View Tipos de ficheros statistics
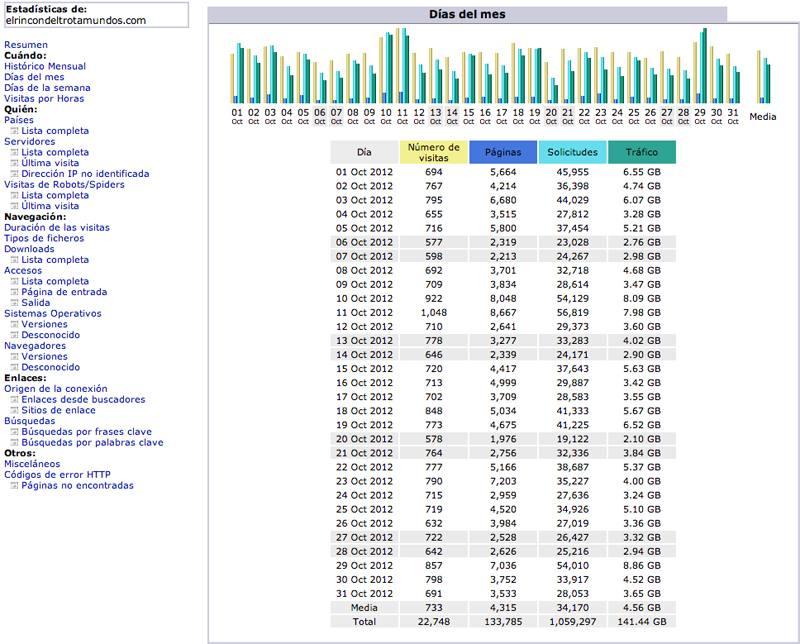The width and height of the screenshot is (800, 644). (x=44, y=238)
